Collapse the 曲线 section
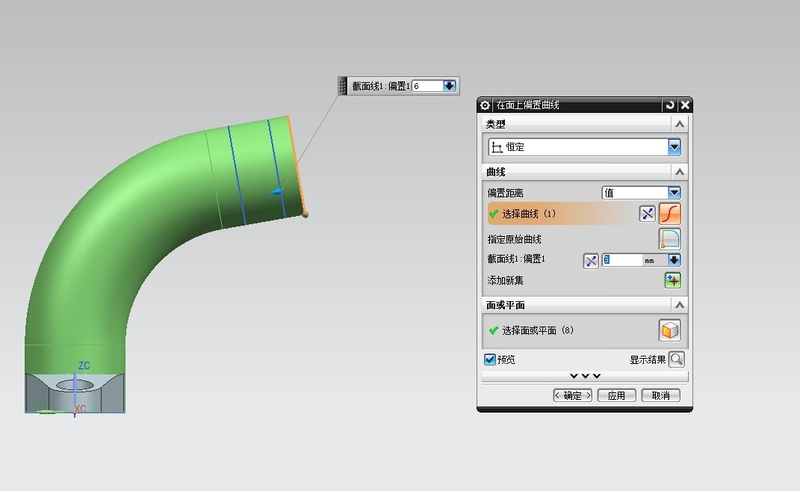 (x=680, y=171)
